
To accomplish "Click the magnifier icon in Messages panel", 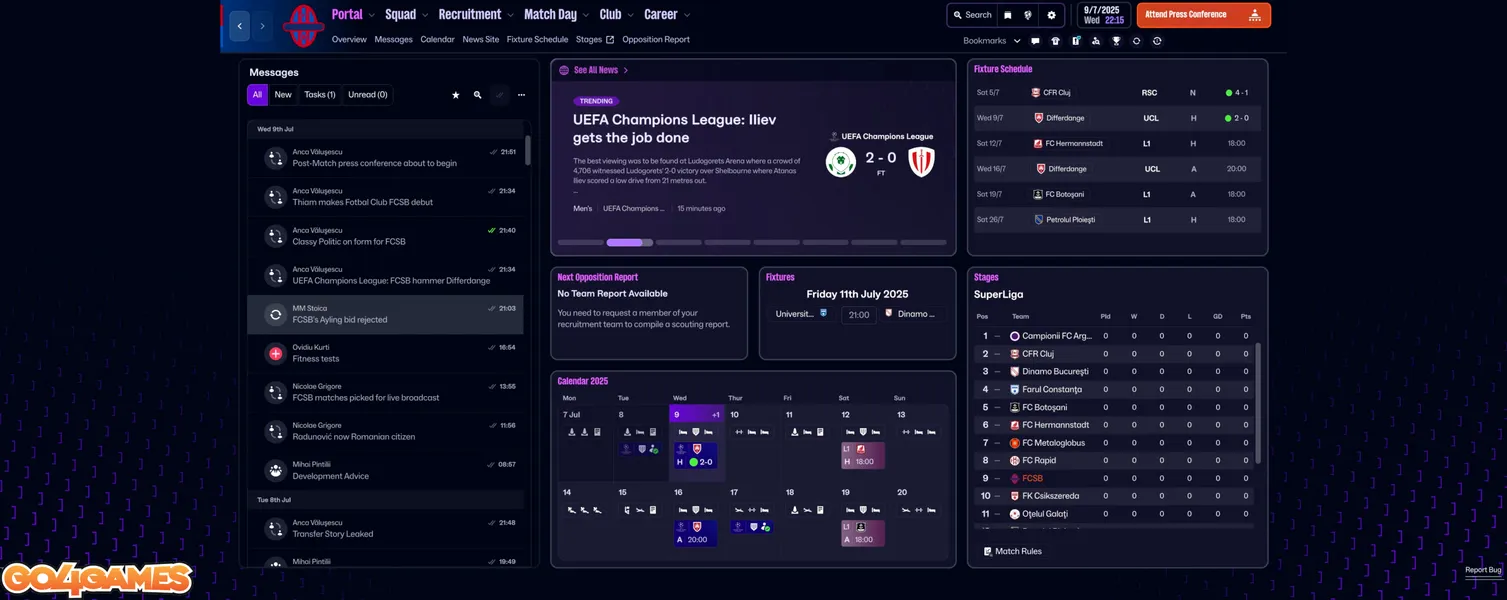I will [478, 95].
